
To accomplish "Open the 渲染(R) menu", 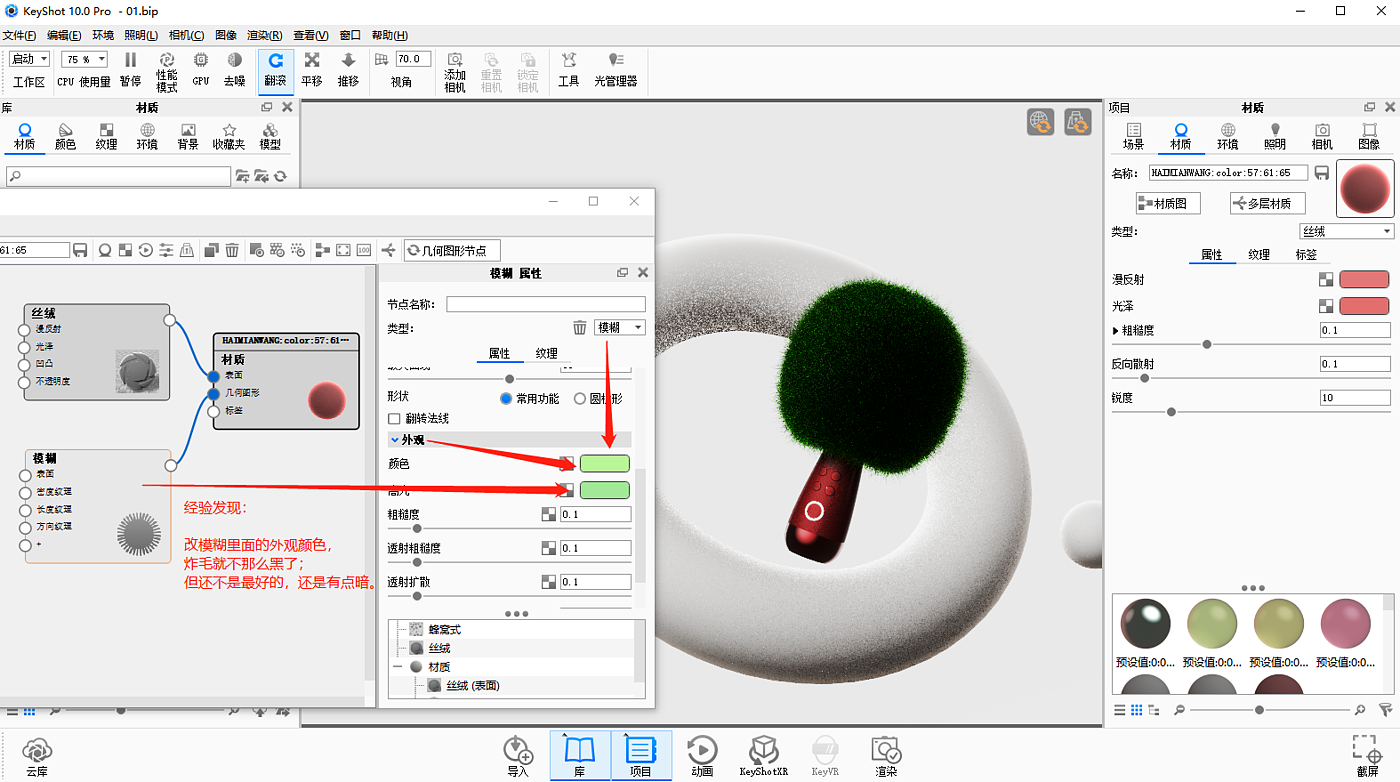I will 264,35.
